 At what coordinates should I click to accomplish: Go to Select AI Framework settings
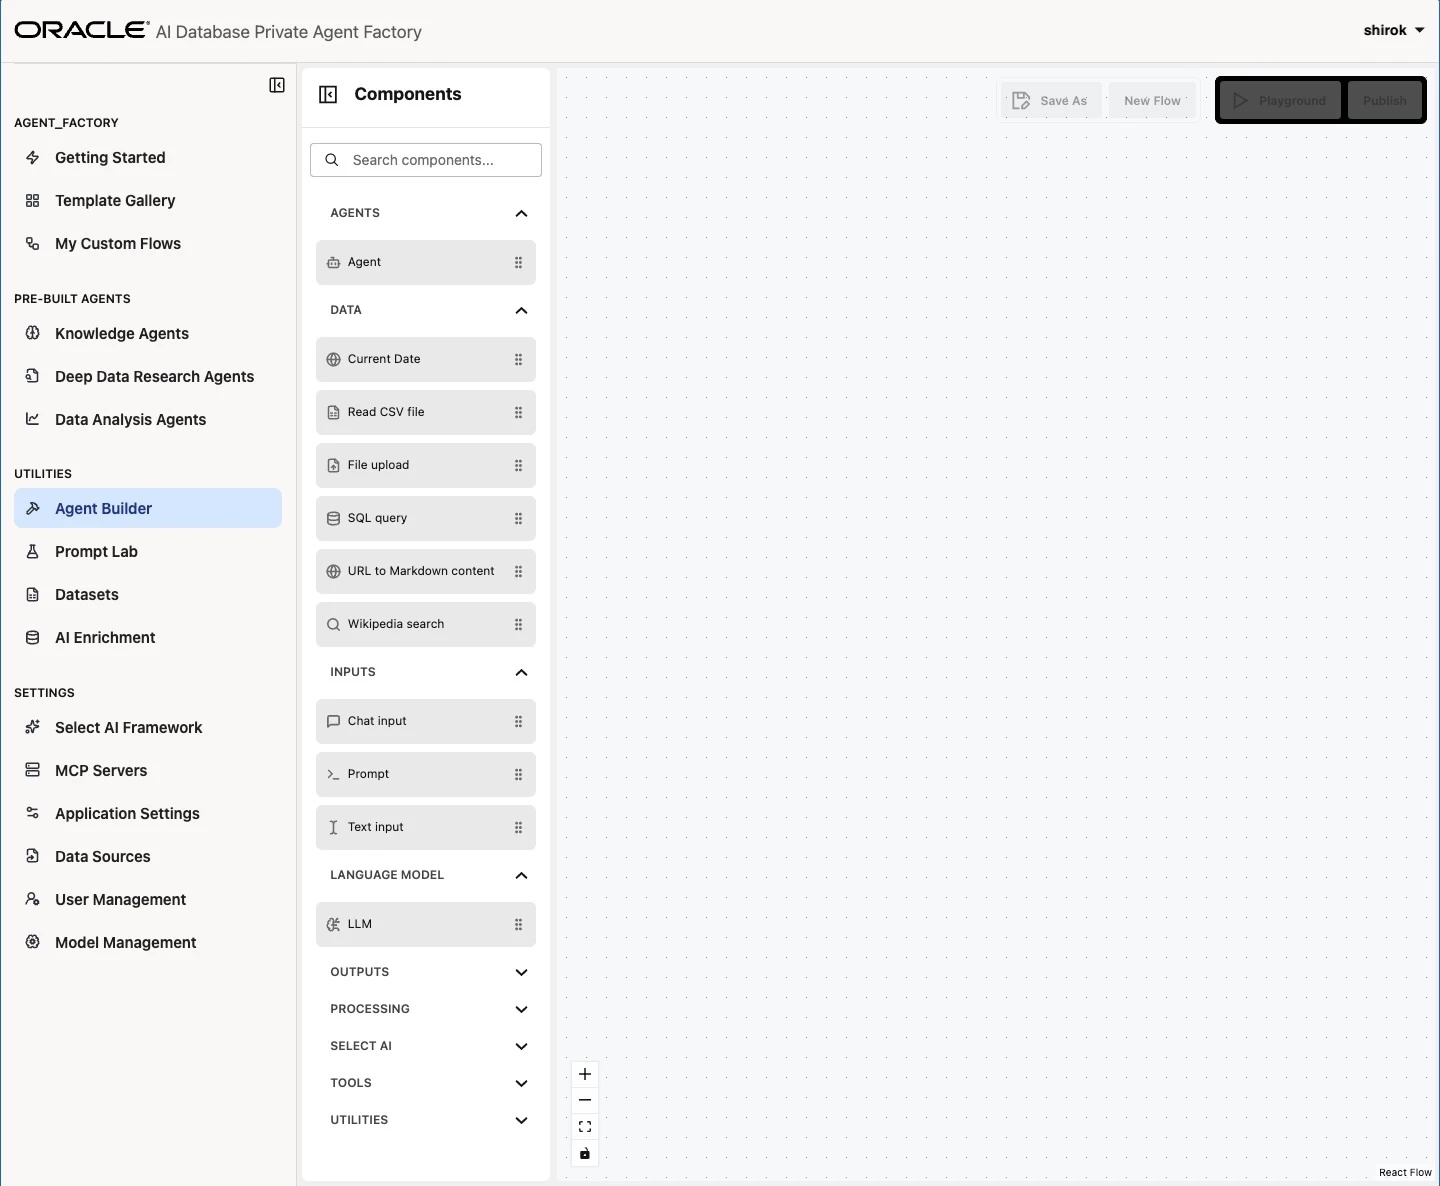pyautogui.click(x=148, y=728)
